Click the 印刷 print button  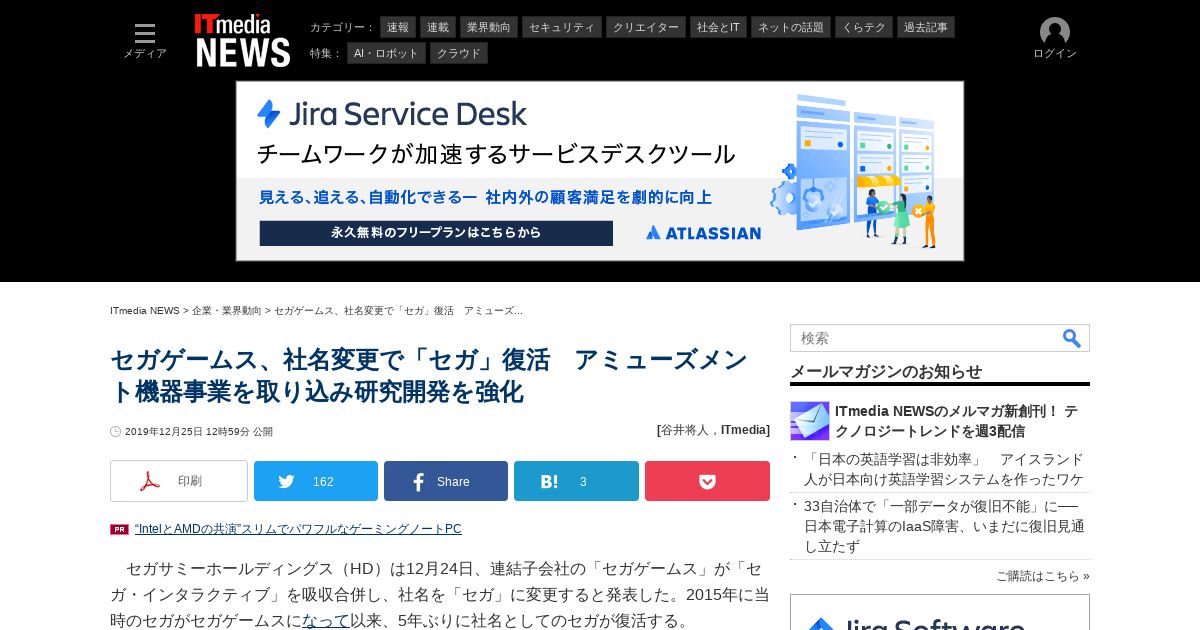click(x=179, y=481)
